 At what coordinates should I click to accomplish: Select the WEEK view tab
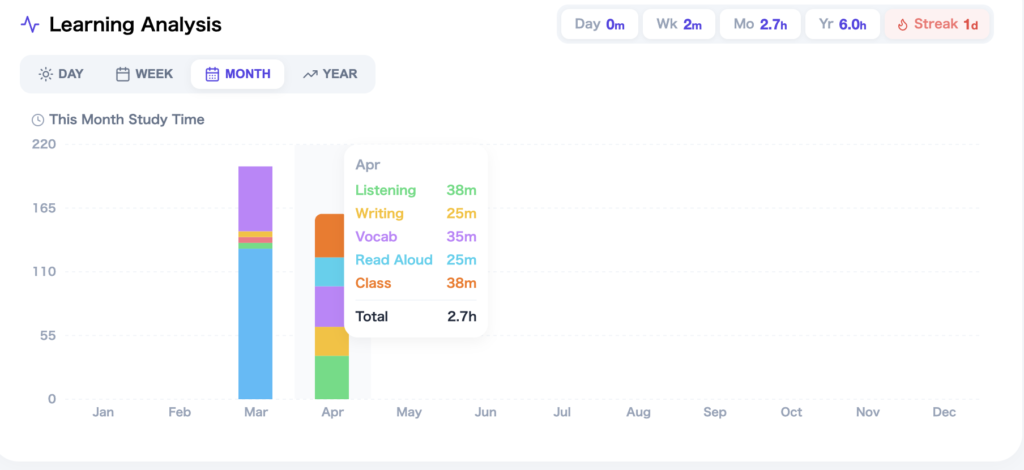(145, 74)
